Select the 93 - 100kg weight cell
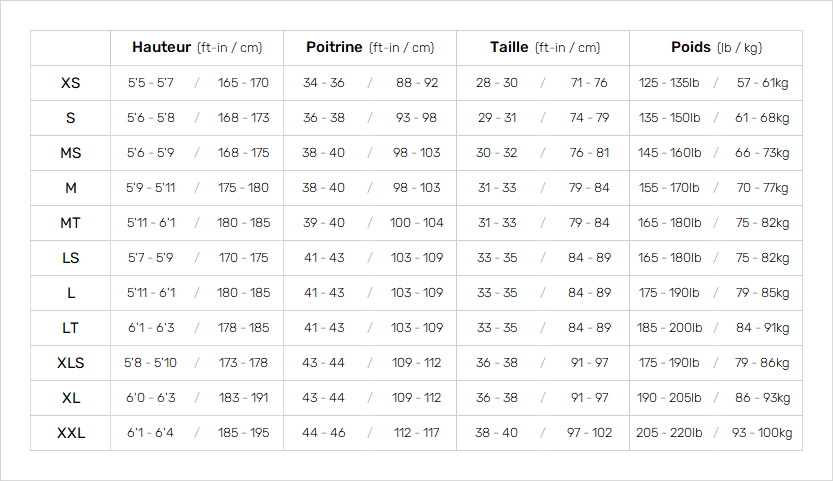 (762, 433)
